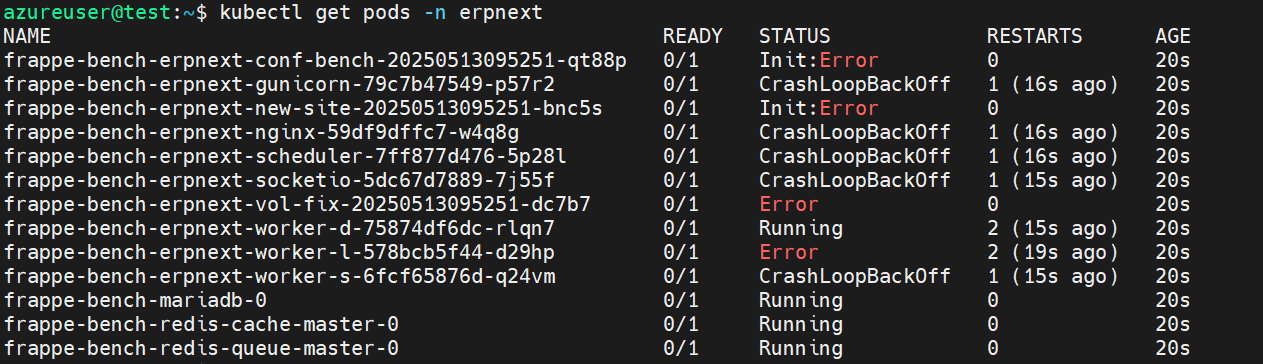Screen dimensions: 1263x364
Task: Select the scheduler pod name
Action: (285, 156)
